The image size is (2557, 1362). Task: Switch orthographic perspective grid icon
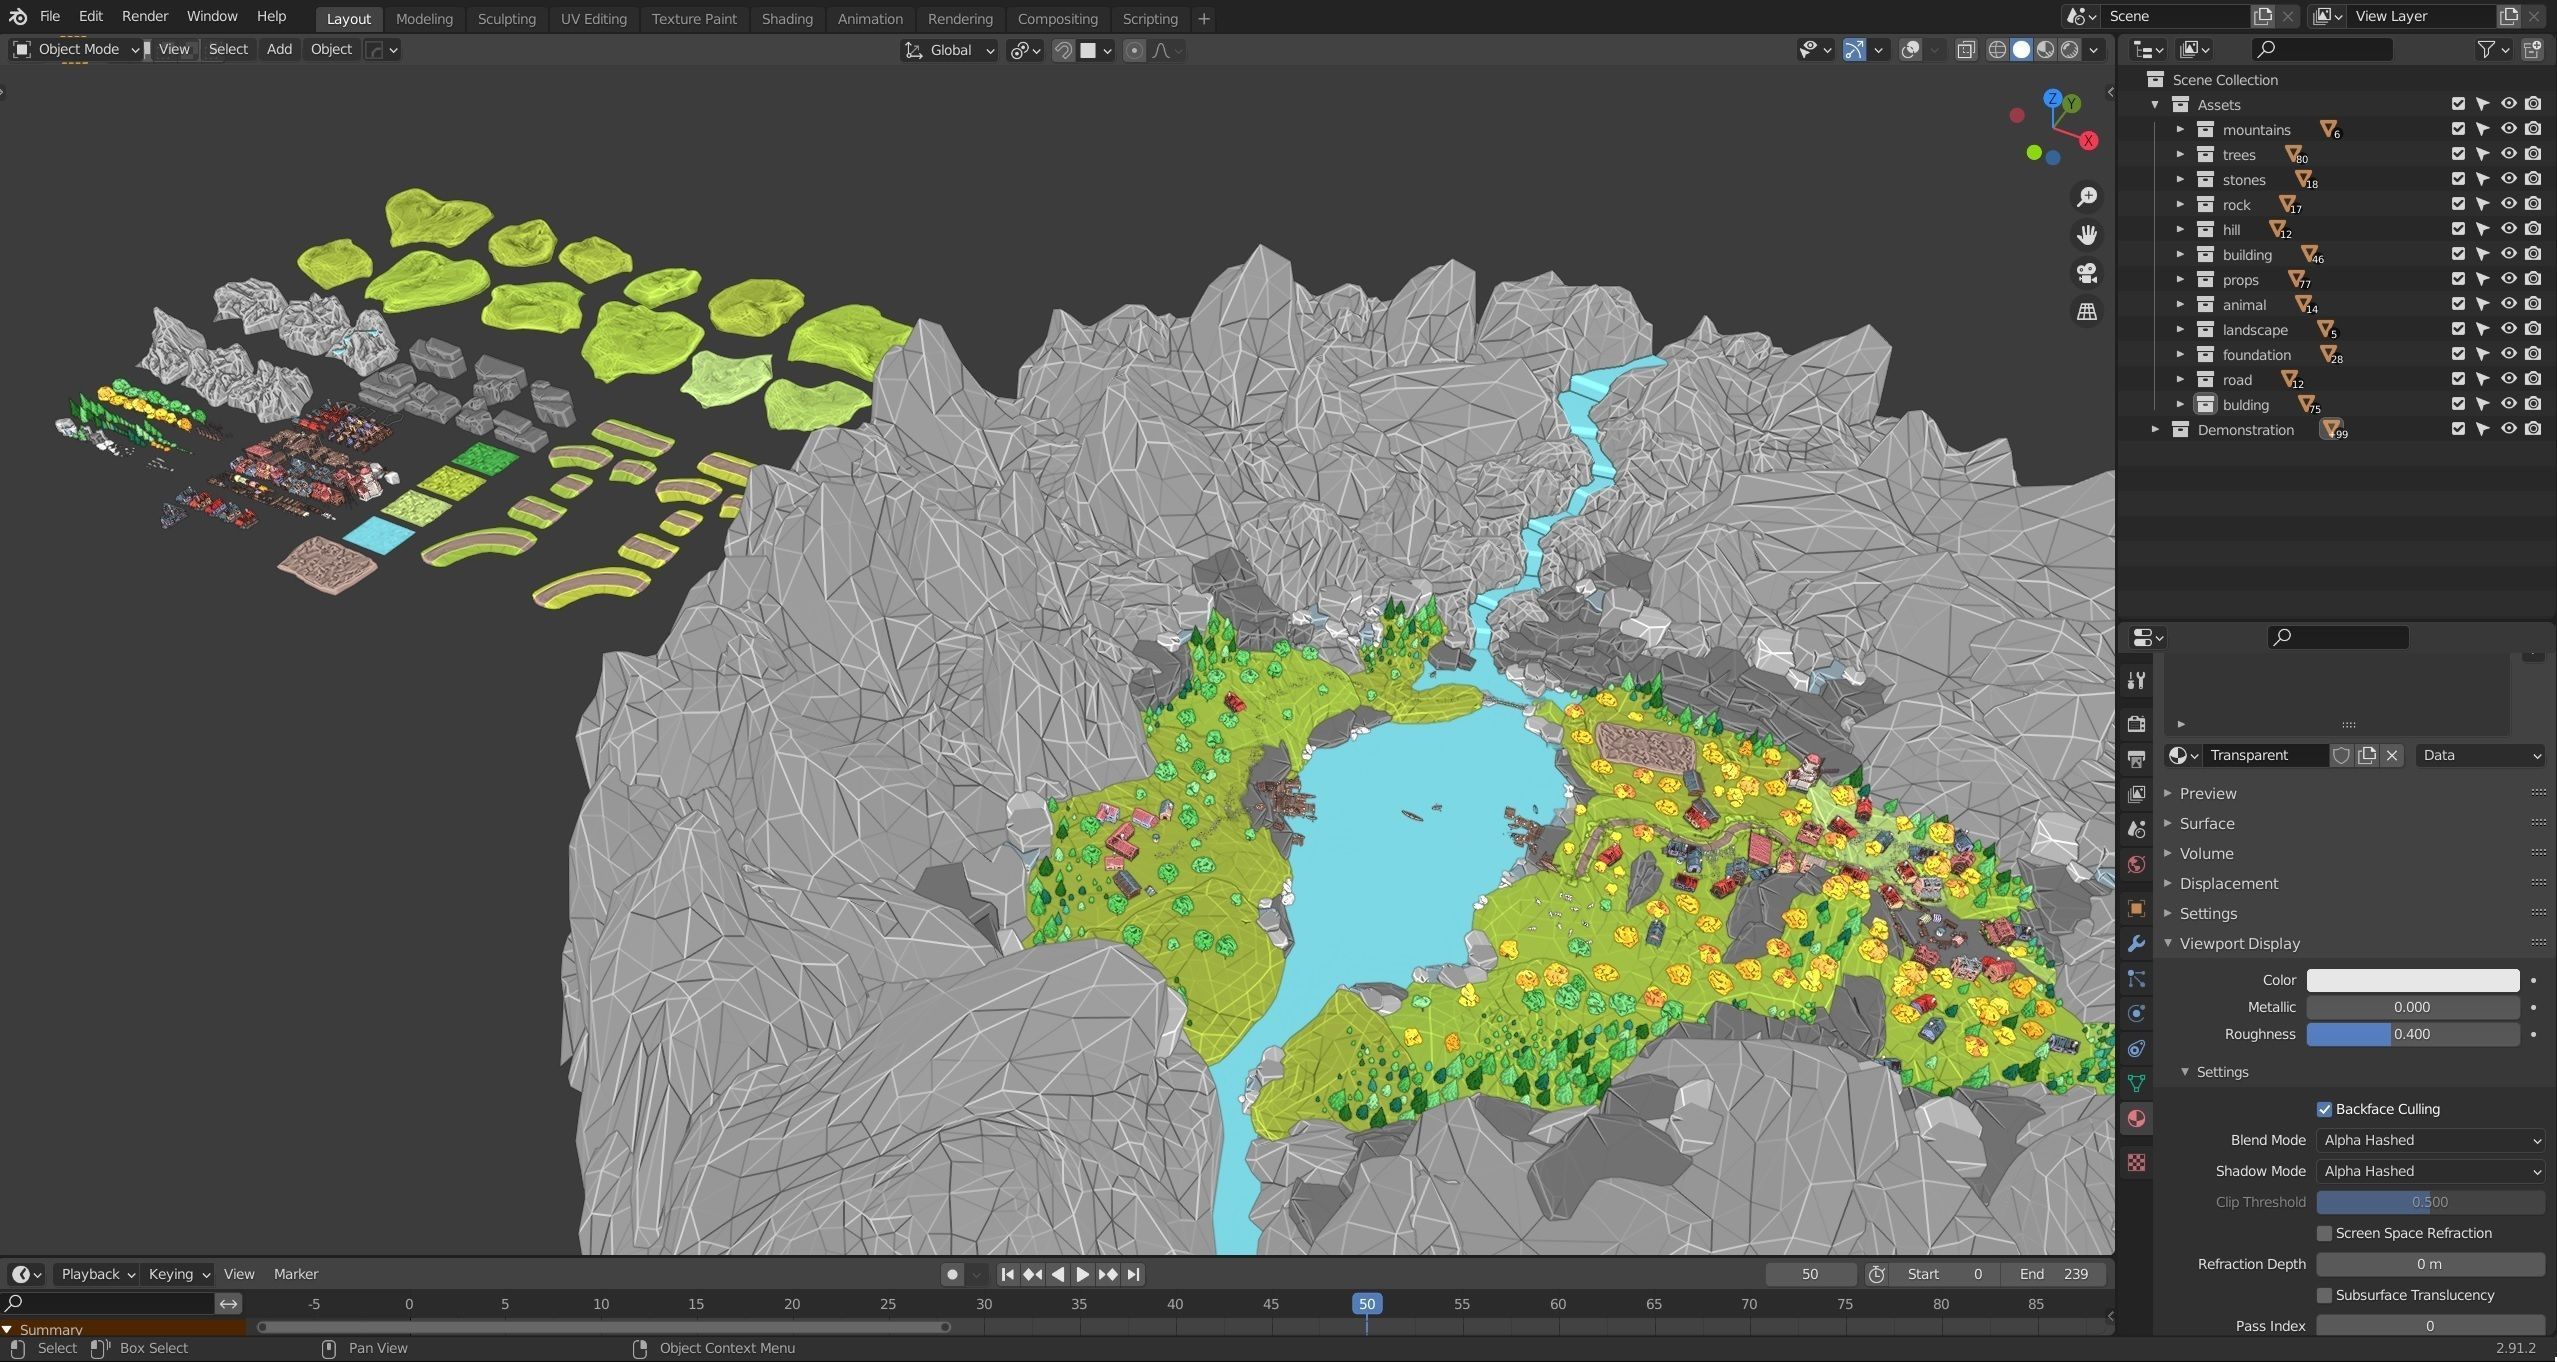click(x=2086, y=312)
